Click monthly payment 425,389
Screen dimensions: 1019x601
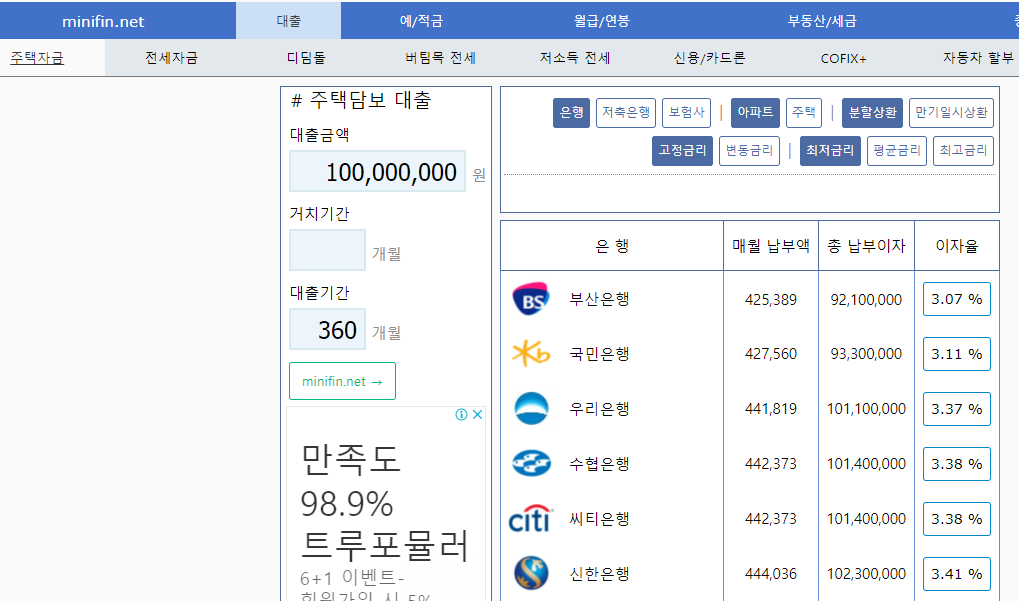click(x=771, y=300)
